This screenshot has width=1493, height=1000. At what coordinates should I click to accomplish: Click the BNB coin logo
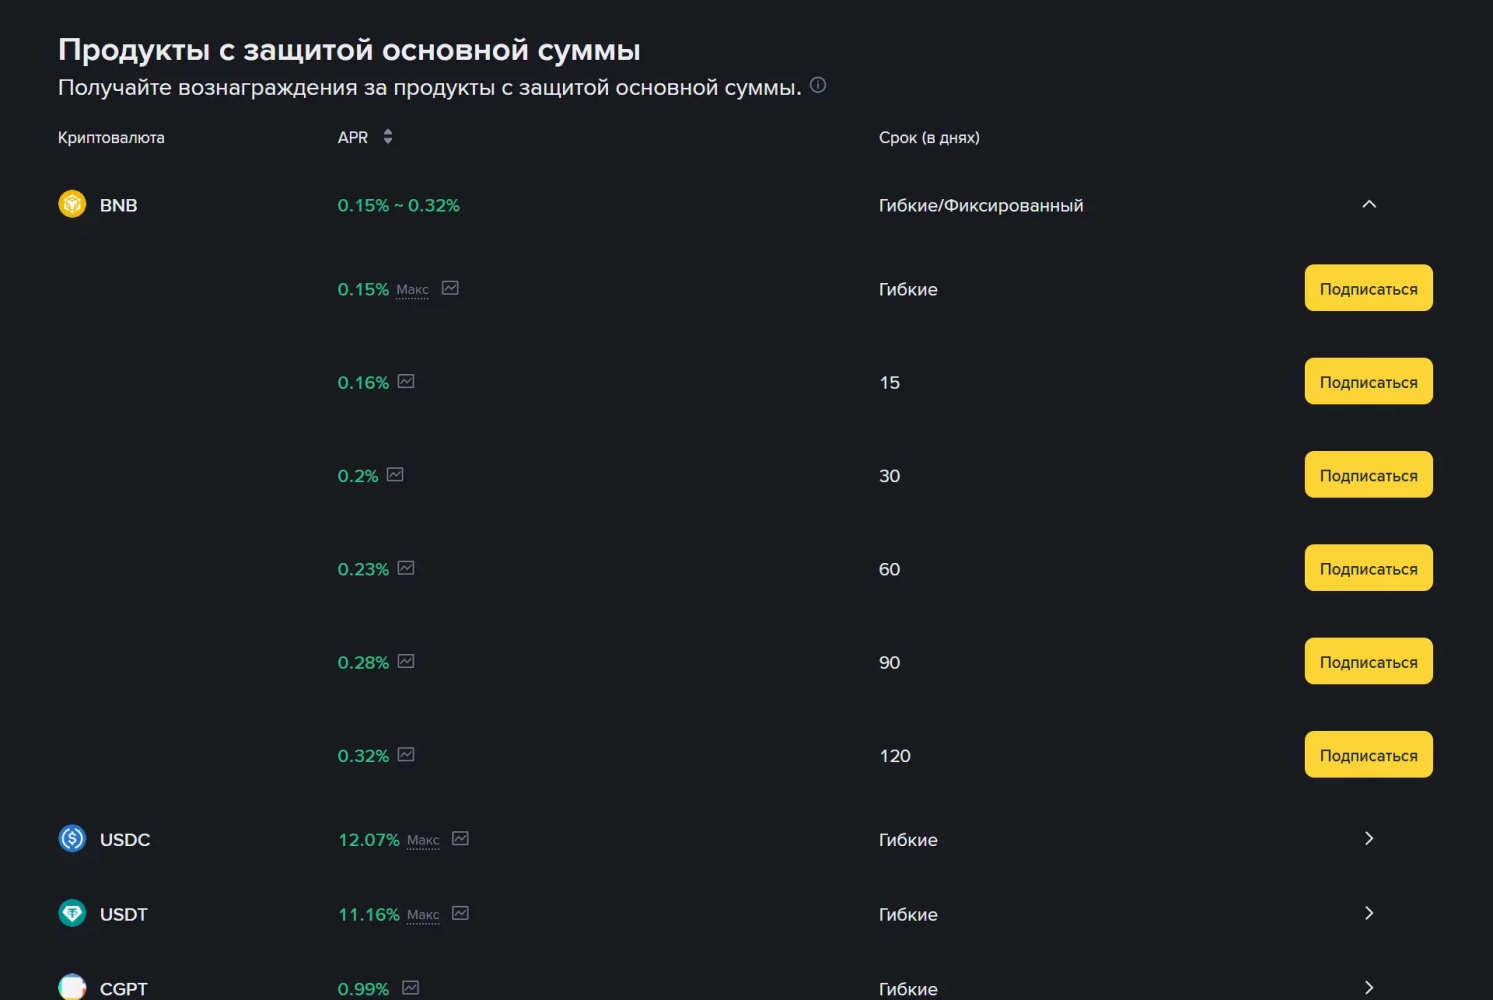tap(72, 204)
